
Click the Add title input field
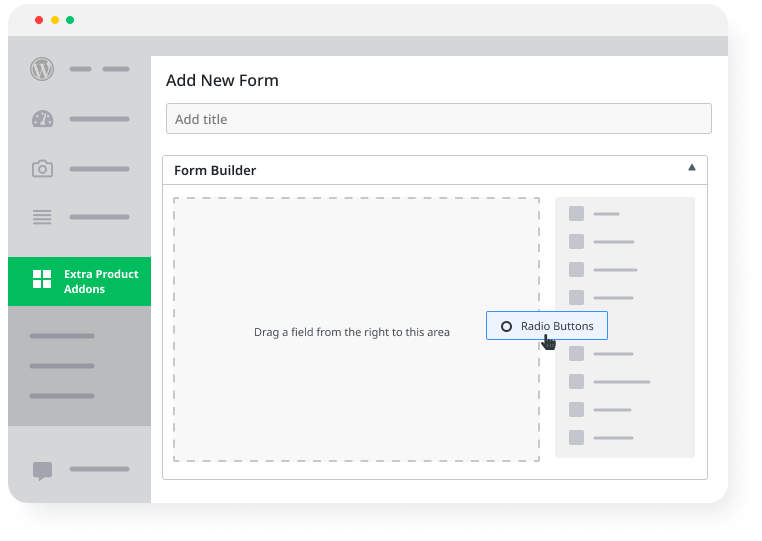coord(439,119)
